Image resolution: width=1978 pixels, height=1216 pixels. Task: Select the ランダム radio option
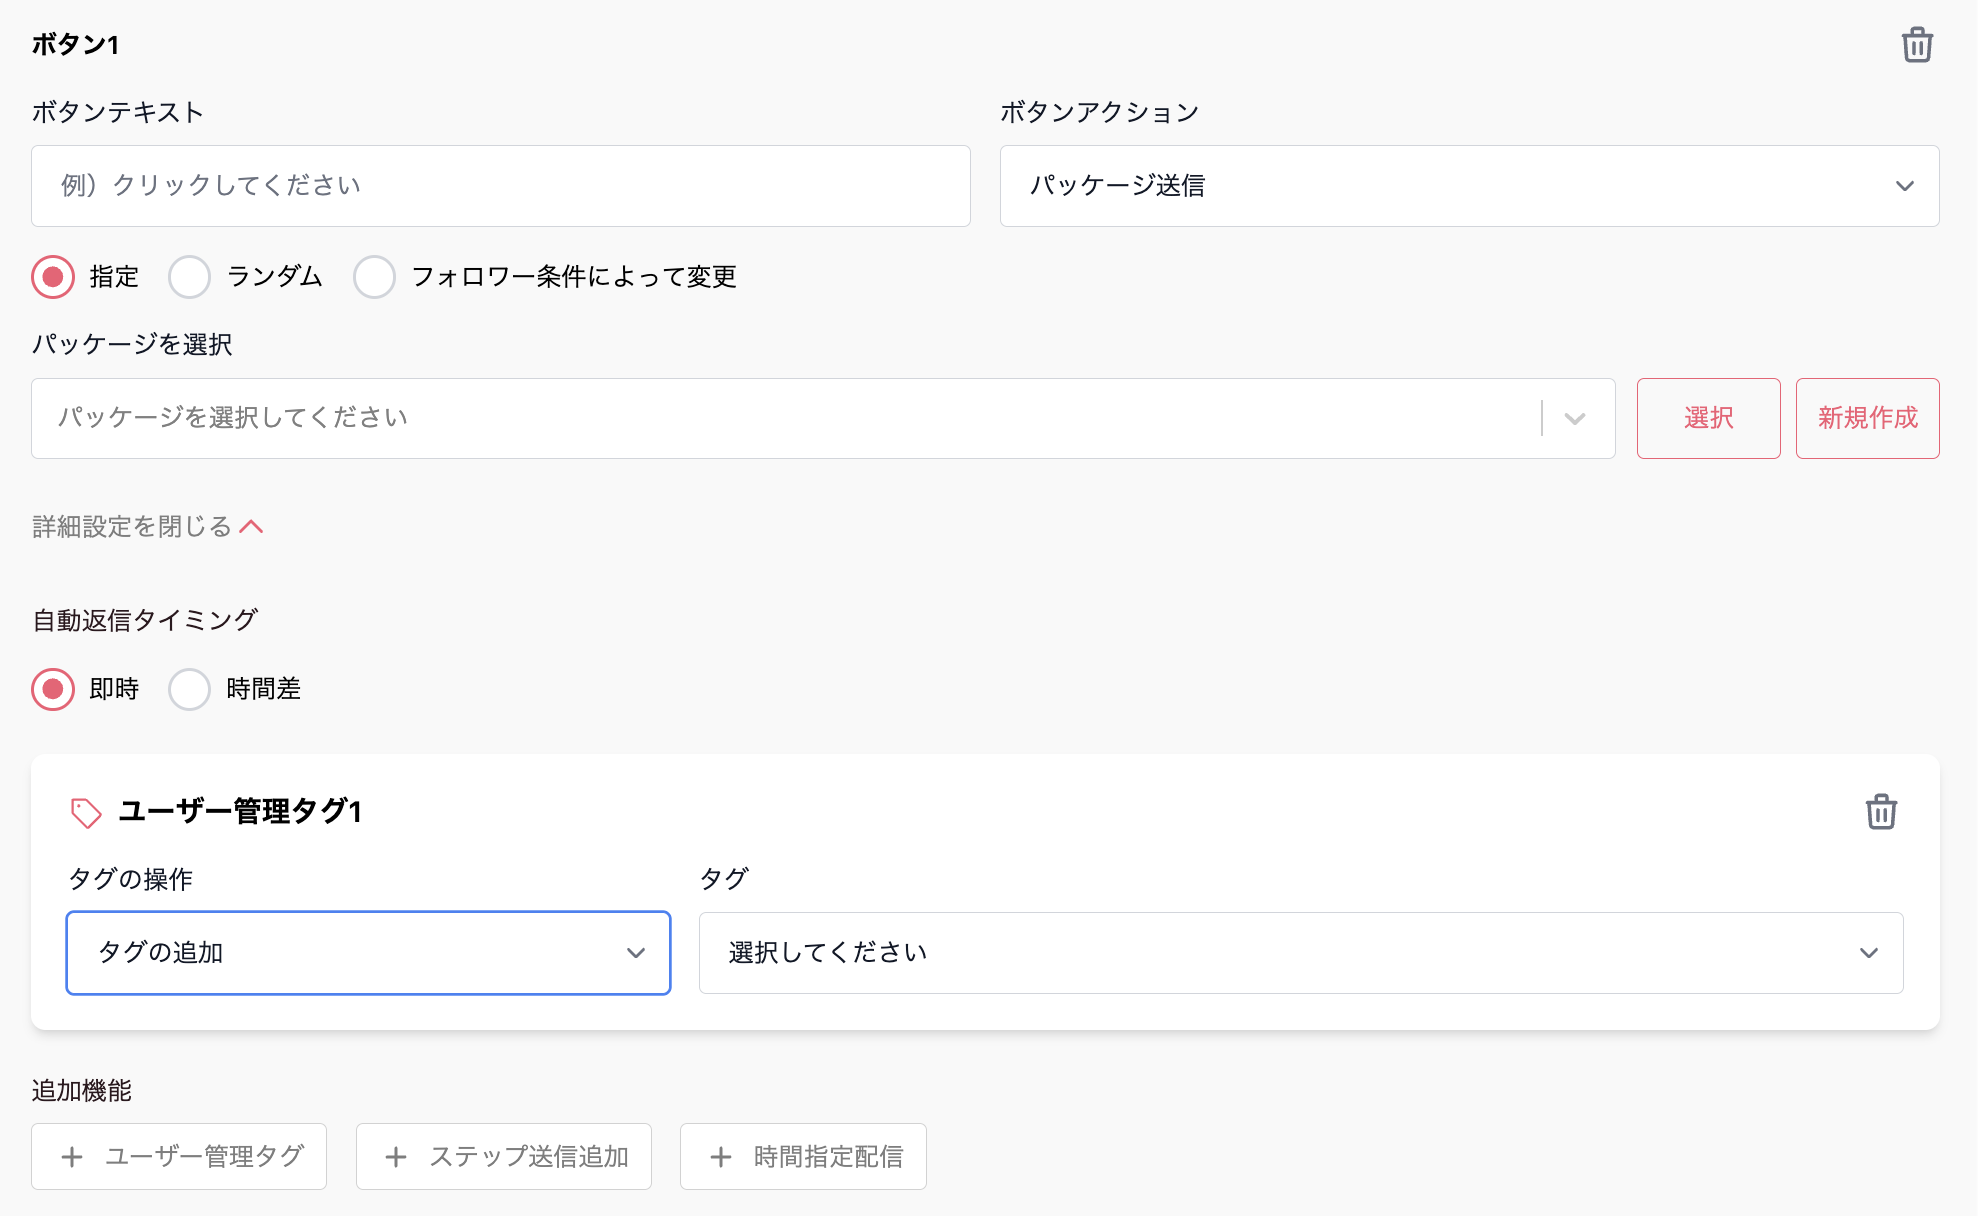coord(189,277)
